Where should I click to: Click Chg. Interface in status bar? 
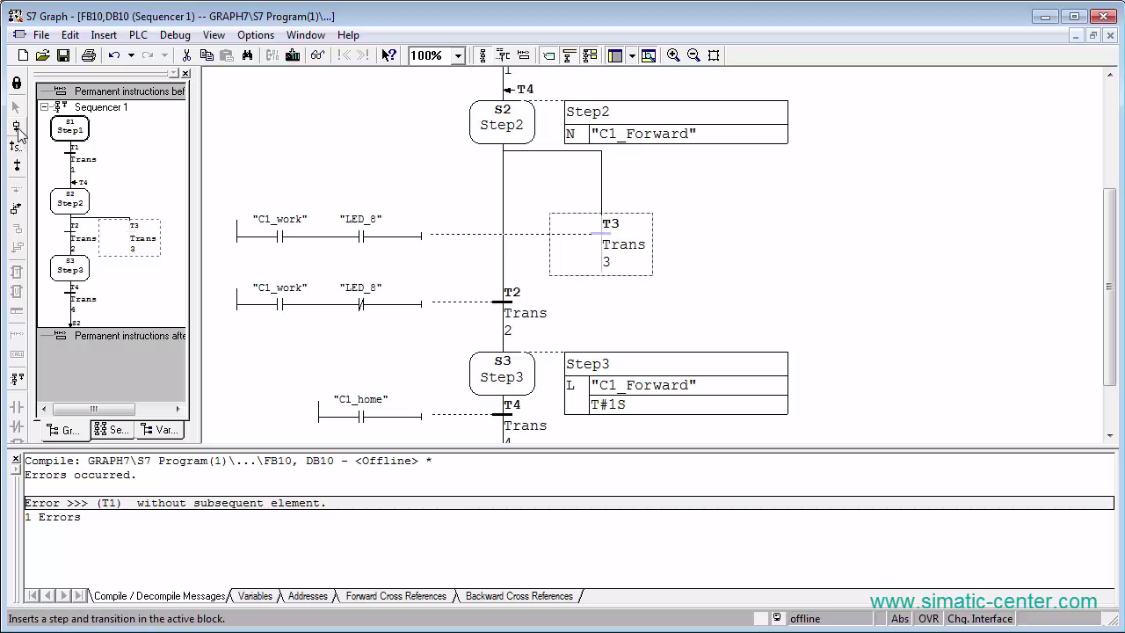click(x=979, y=619)
